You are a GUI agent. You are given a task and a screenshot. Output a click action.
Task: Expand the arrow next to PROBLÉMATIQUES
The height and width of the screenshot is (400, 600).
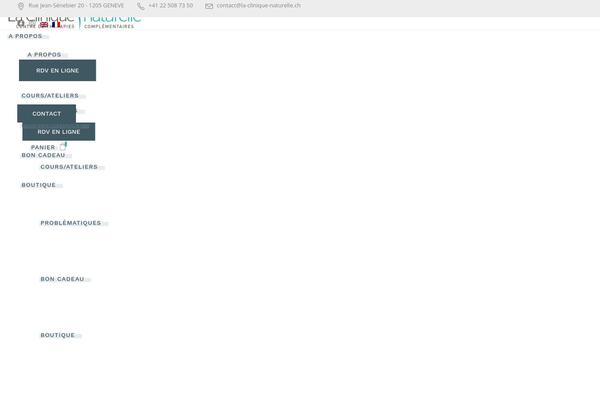(x=105, y=224)
